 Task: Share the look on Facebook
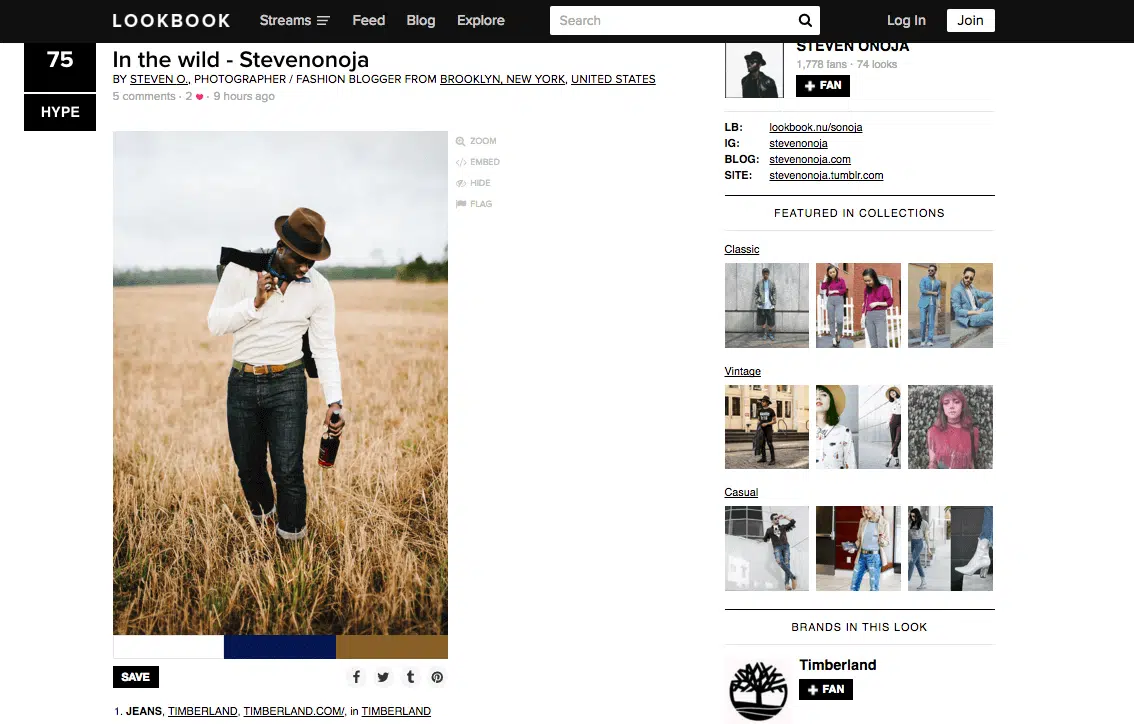coord(356,677)
